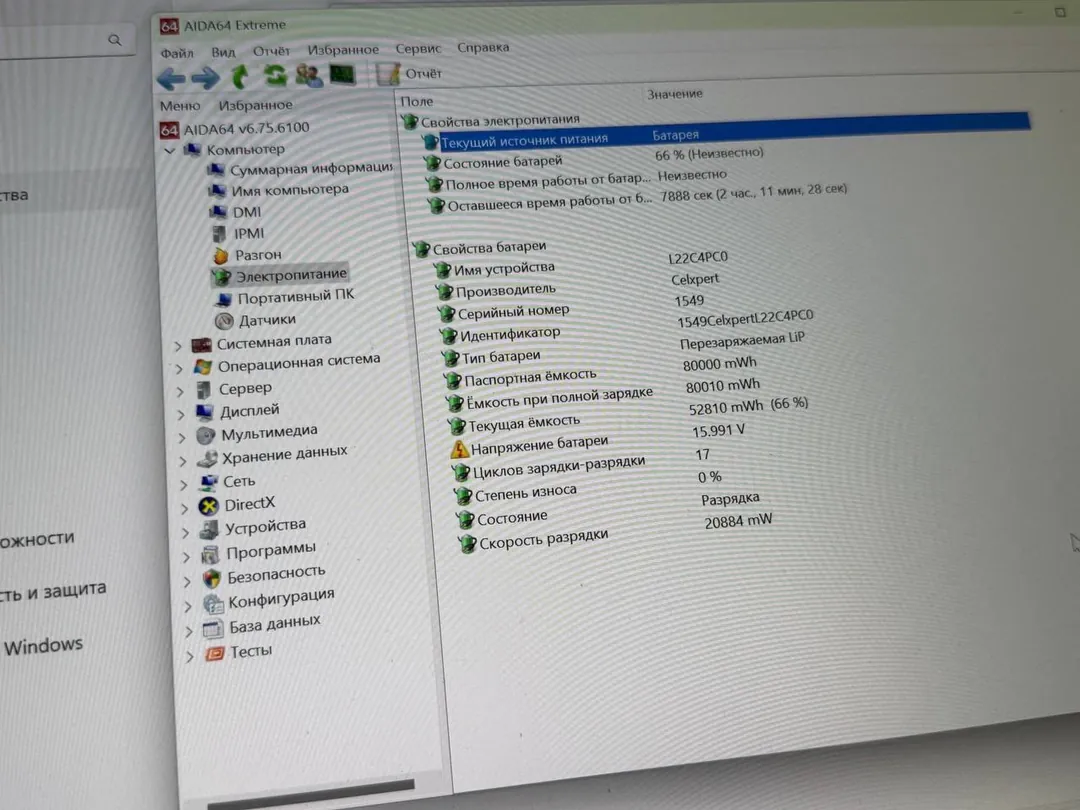Click the Отчёт toolbar button
Image resolution: width=1080 pixels, height=810 pixels.
[x=409, y=73]
